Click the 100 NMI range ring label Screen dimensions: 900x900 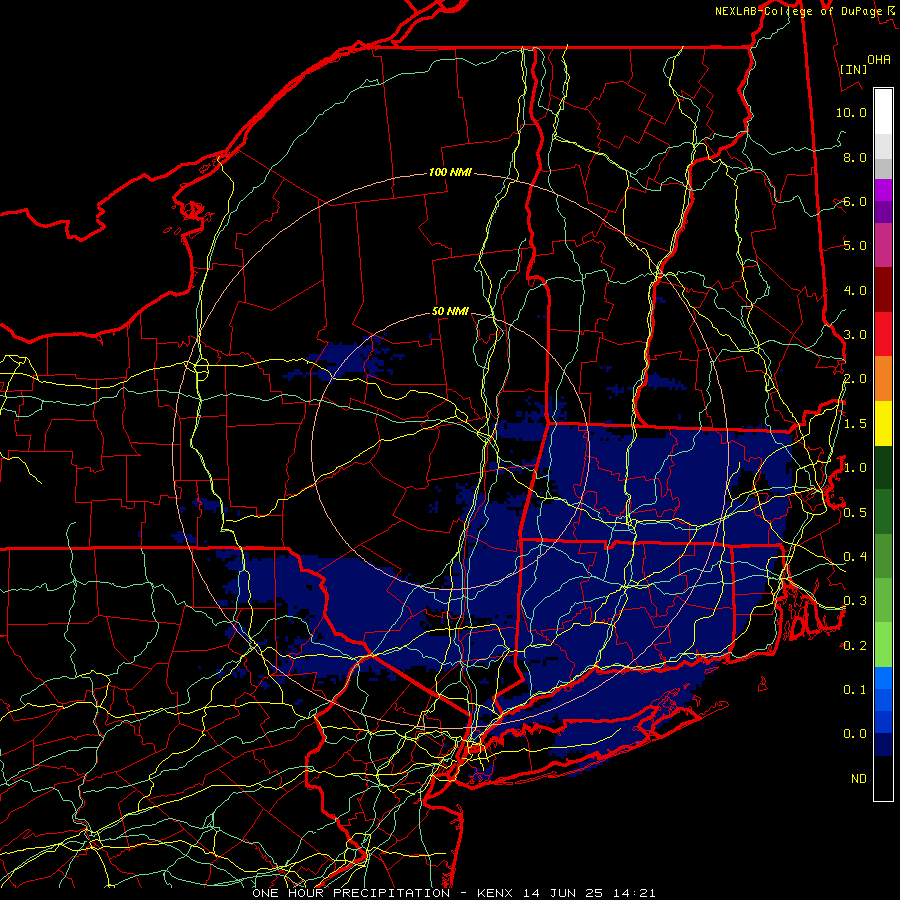pyautogui.click(x=450, y=172)
